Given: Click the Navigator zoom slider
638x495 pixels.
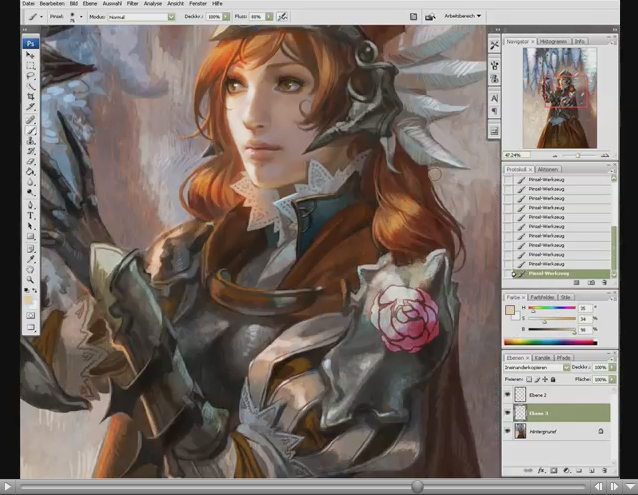Looking at the screenshot, I should (x=577, y=155).
